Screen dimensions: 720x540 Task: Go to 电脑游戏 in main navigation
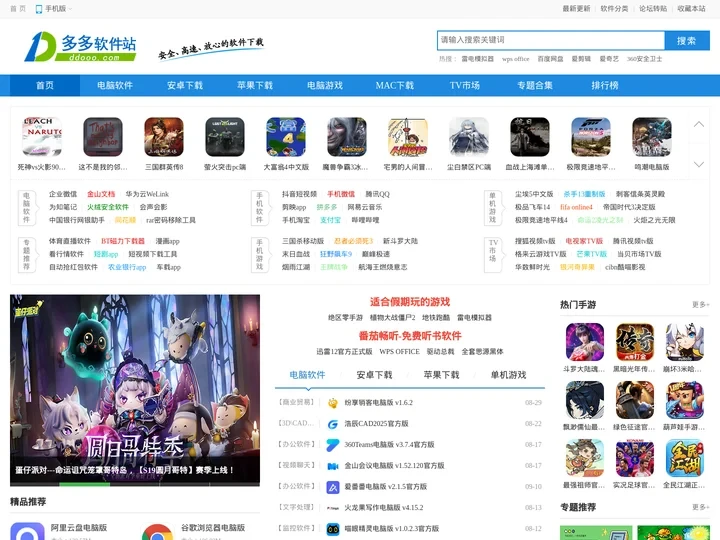click(x=325, y=85)
